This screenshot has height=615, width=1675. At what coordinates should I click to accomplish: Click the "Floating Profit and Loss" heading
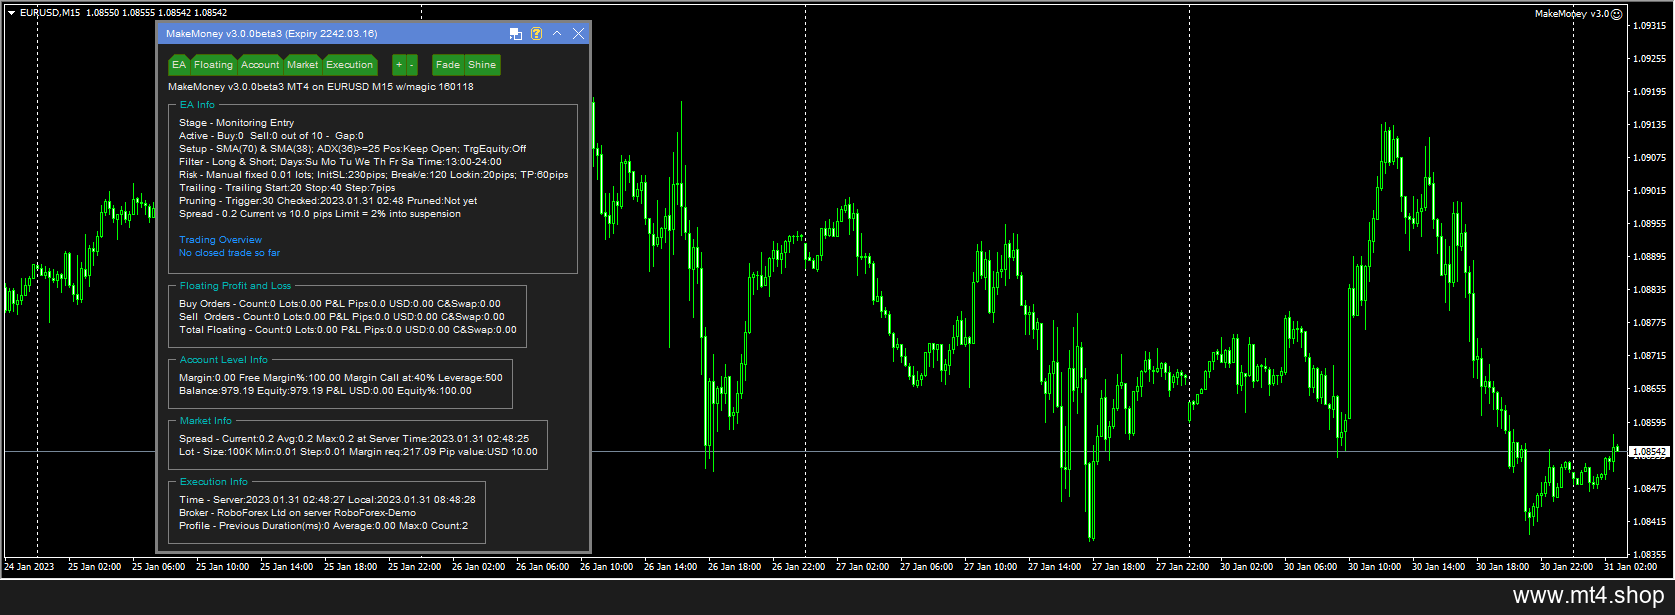[235, 286]
